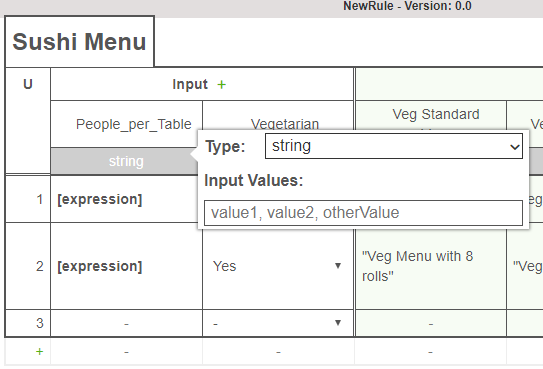The height and width of the screenshot is (369, 543).
Task: Select the People_per_Table column header
Action: click(134, 124)
